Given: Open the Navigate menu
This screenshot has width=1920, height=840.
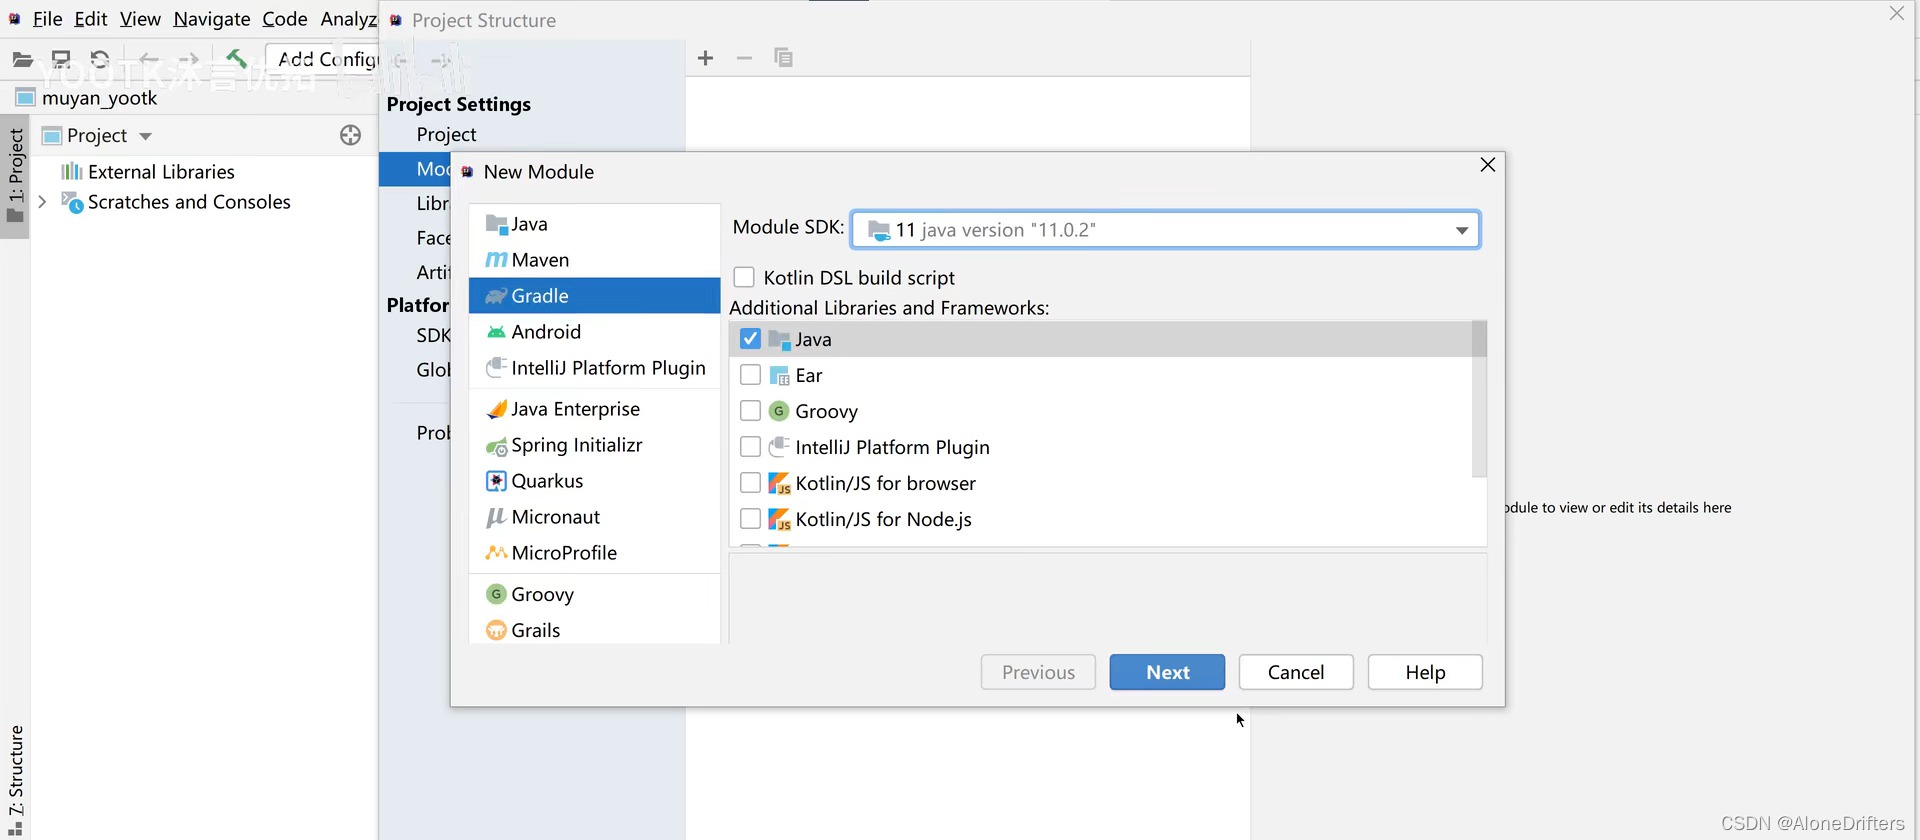Looking at the screenshot, I should click(212, 19).
